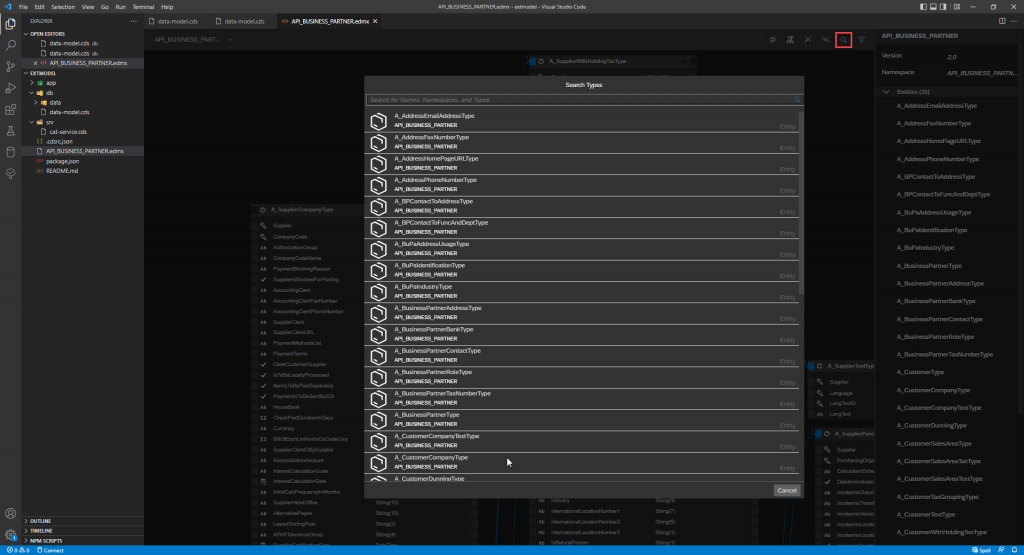
Task: Select A_AddressFaxNumberType in search results
Action: (x=581, y=142)
